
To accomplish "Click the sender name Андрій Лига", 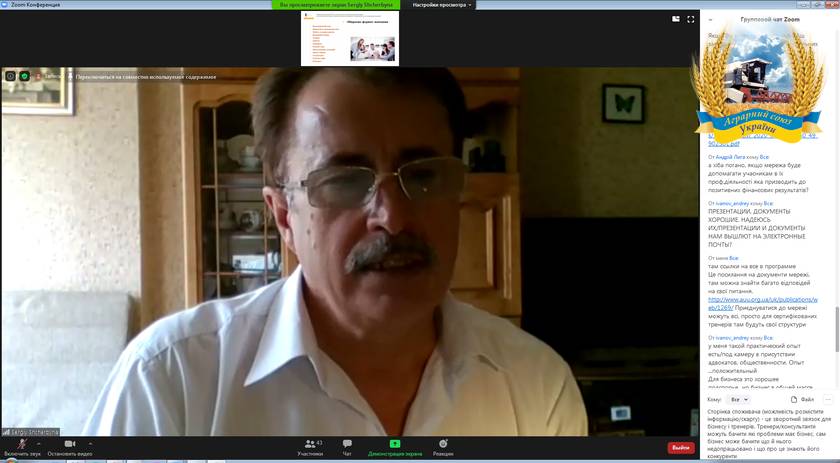I will click(730, 157).
